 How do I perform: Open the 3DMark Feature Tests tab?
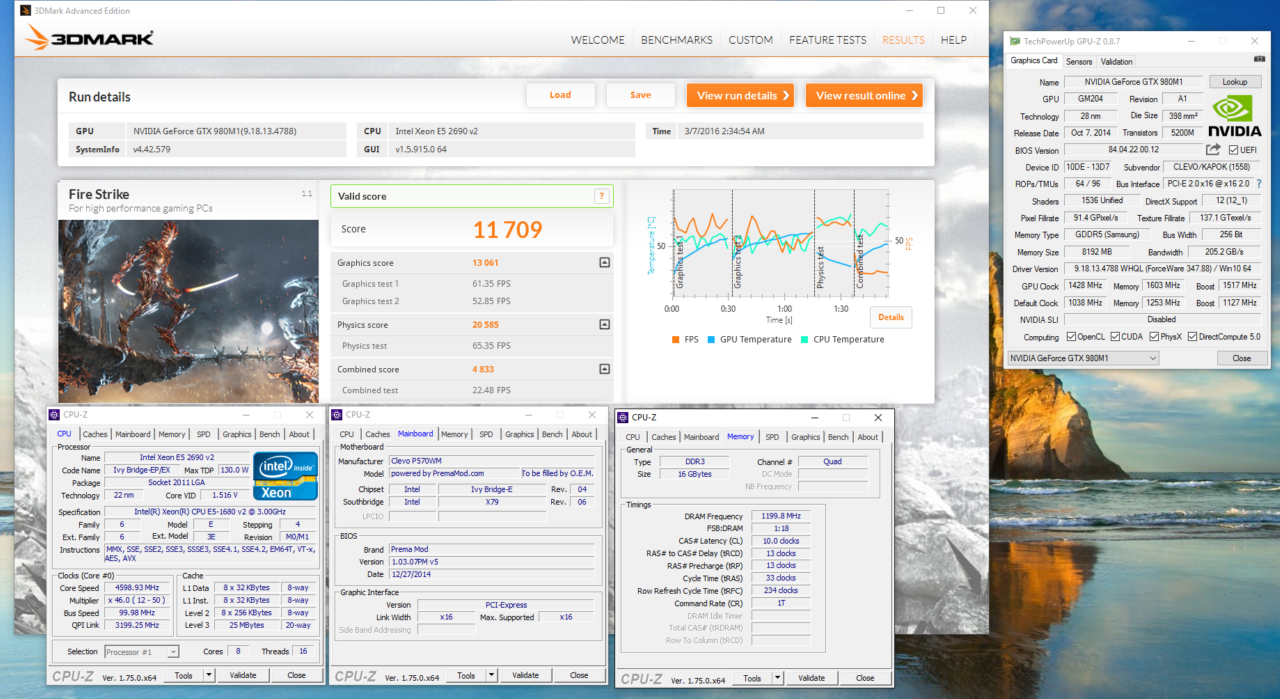(828, 40)
